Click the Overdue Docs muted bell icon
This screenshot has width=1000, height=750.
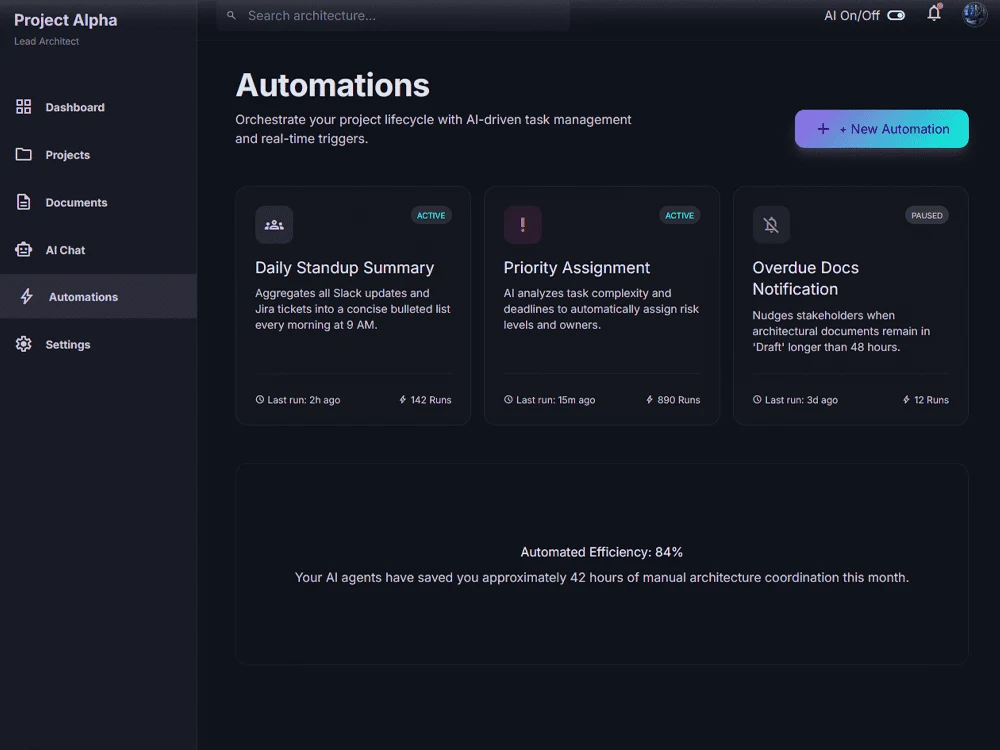point(771,224)
